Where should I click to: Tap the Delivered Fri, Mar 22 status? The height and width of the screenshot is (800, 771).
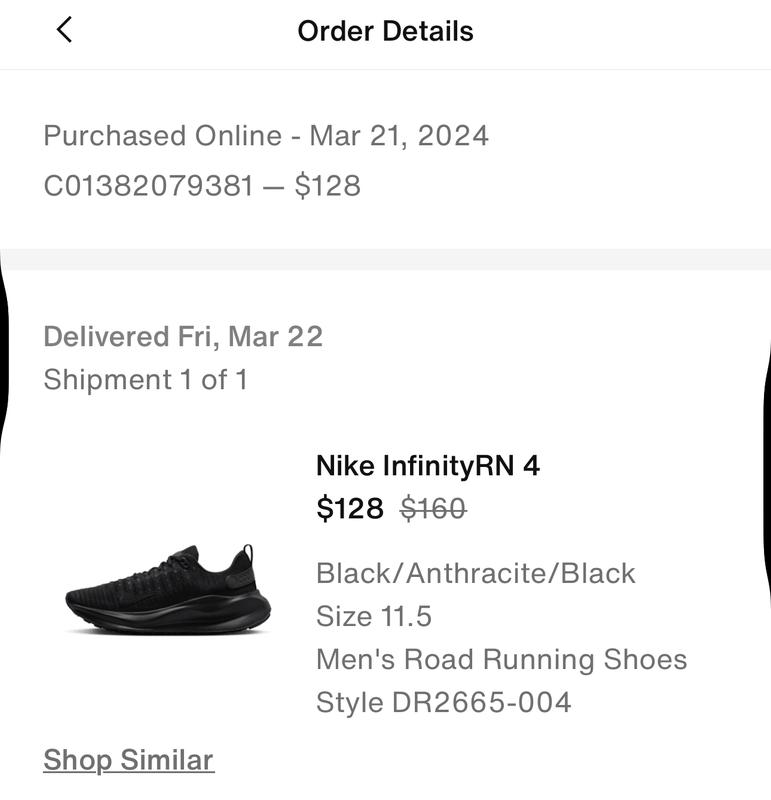coord(183,336)
